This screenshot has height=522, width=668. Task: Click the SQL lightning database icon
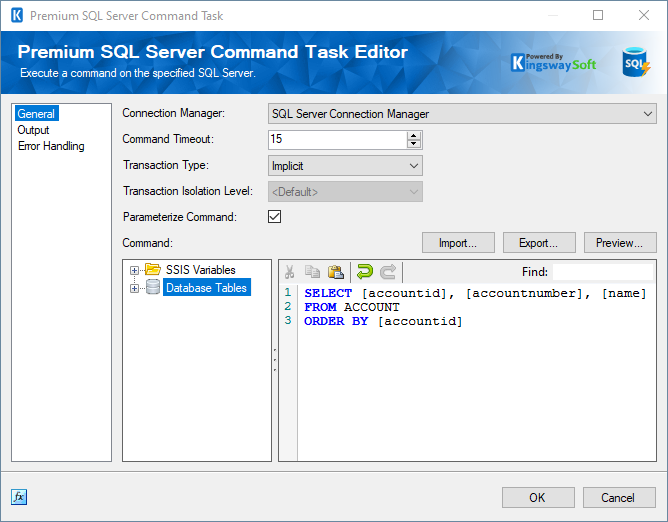(636, 62)
